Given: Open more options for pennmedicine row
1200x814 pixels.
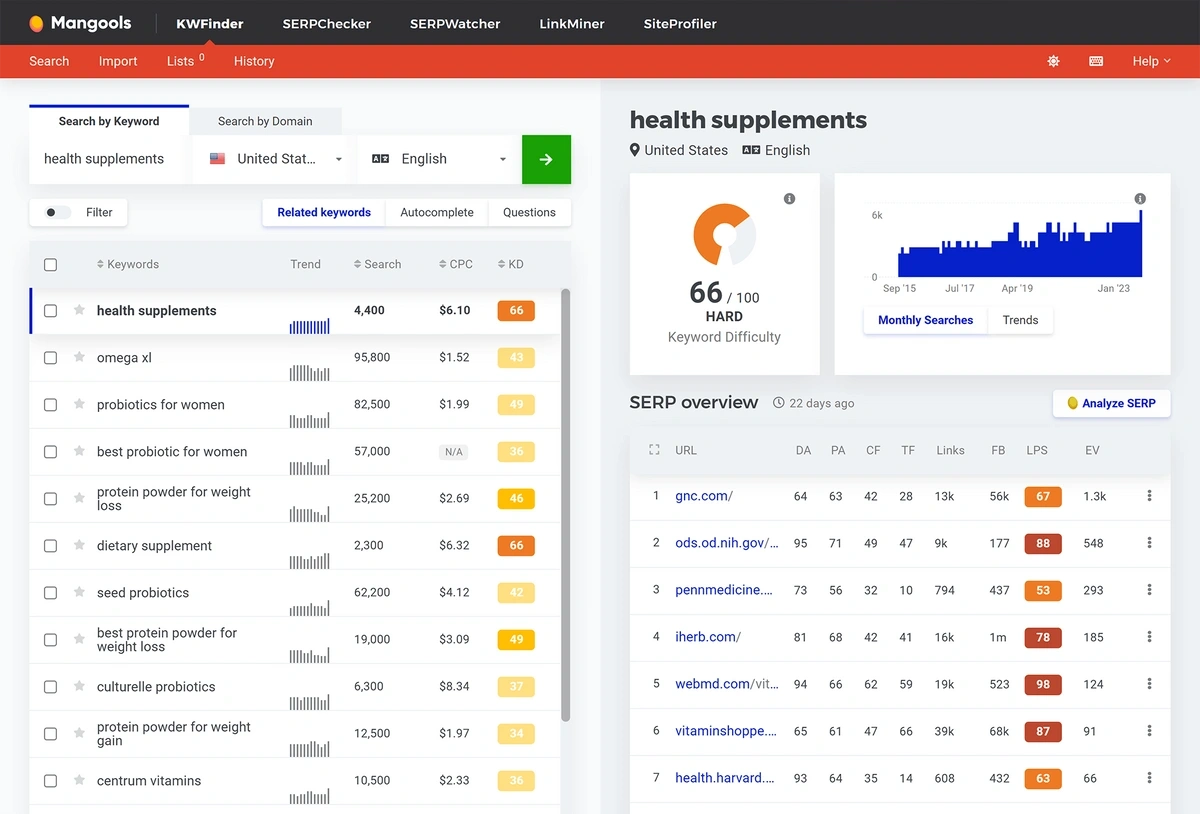Looking at the screenshot, I should pyautogui.click(x=1149, y=590).
